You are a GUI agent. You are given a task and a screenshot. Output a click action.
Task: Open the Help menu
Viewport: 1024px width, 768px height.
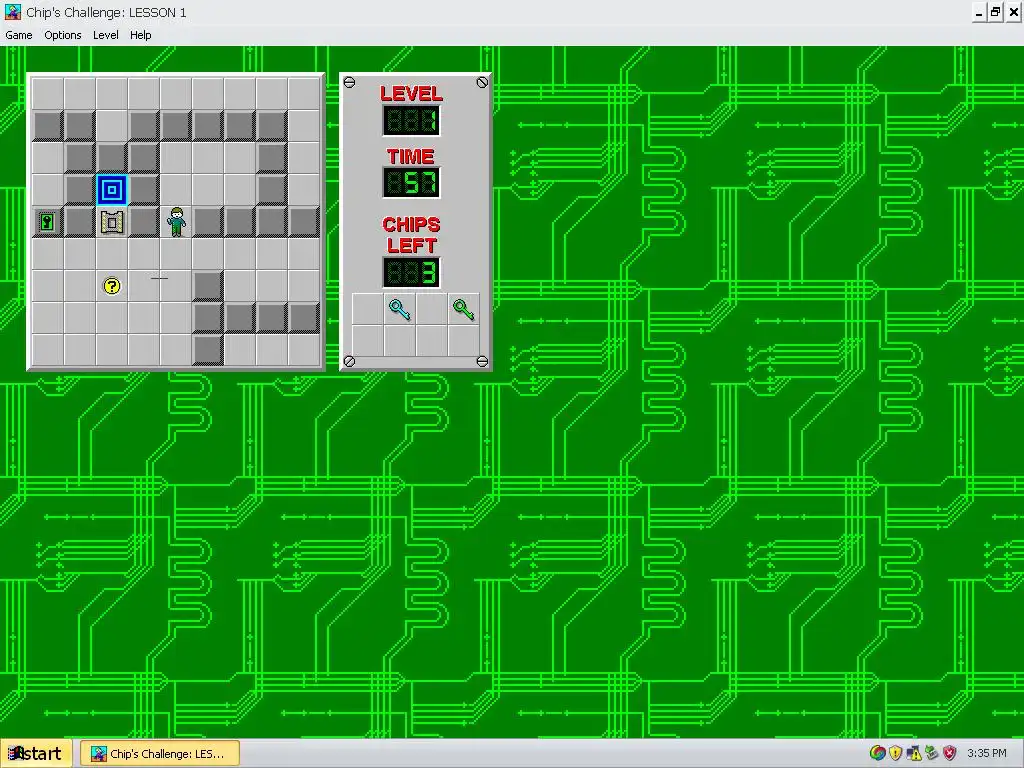point(140,35)
